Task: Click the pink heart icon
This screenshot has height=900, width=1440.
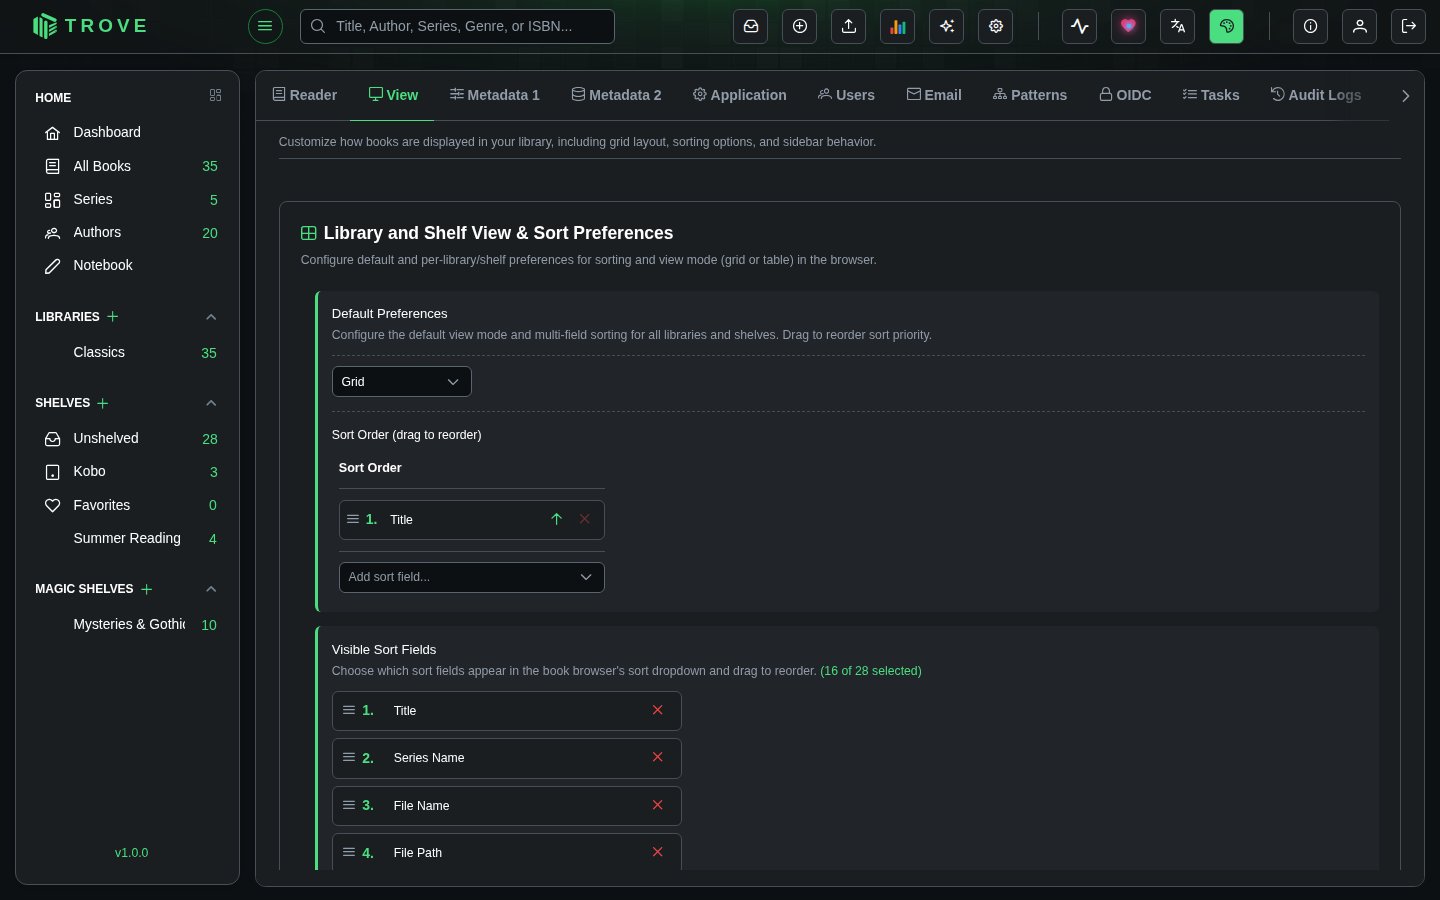Action: tap(1129, 26)
